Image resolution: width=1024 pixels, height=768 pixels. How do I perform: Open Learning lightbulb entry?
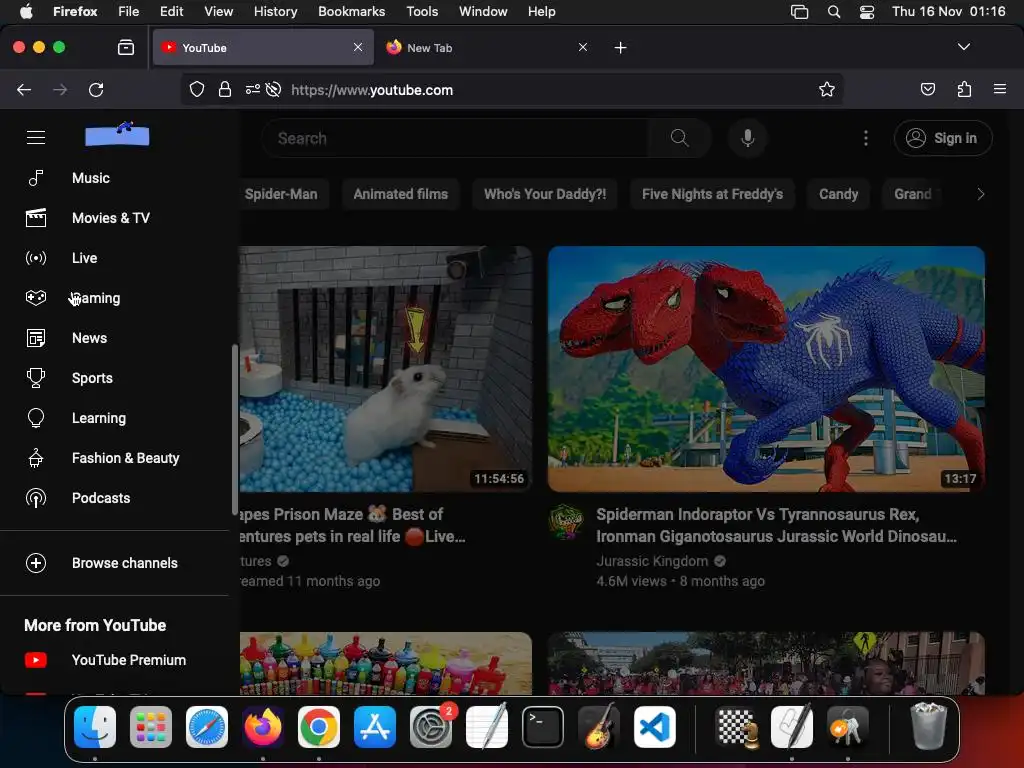99,418
